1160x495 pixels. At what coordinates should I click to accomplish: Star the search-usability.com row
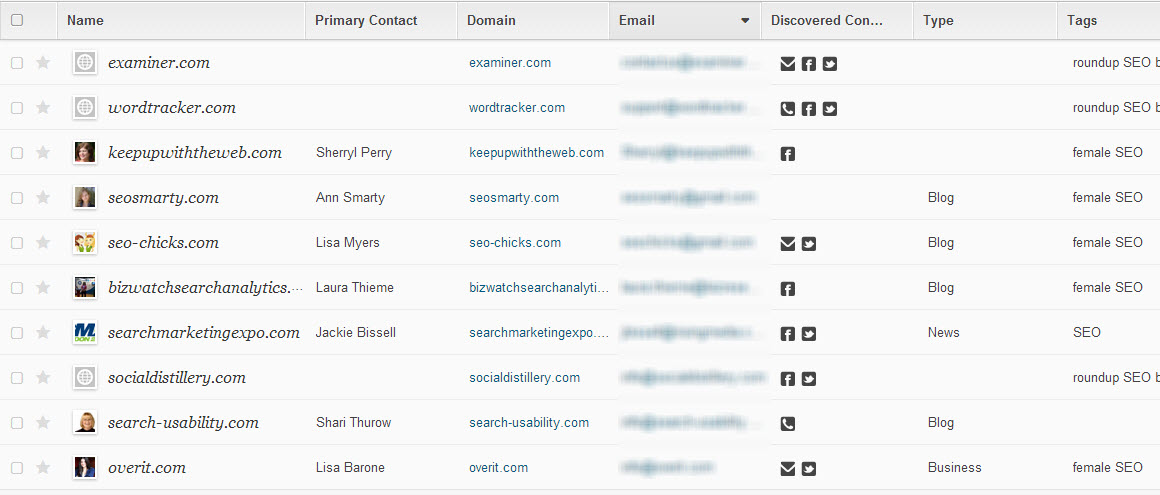[43, 422]
